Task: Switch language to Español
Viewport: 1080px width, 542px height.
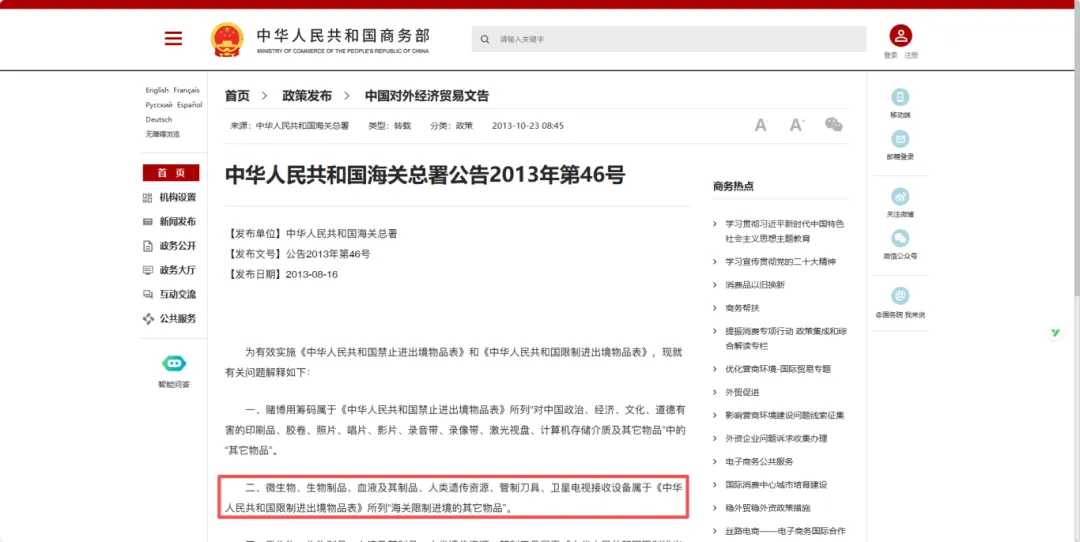Action: 189,105
